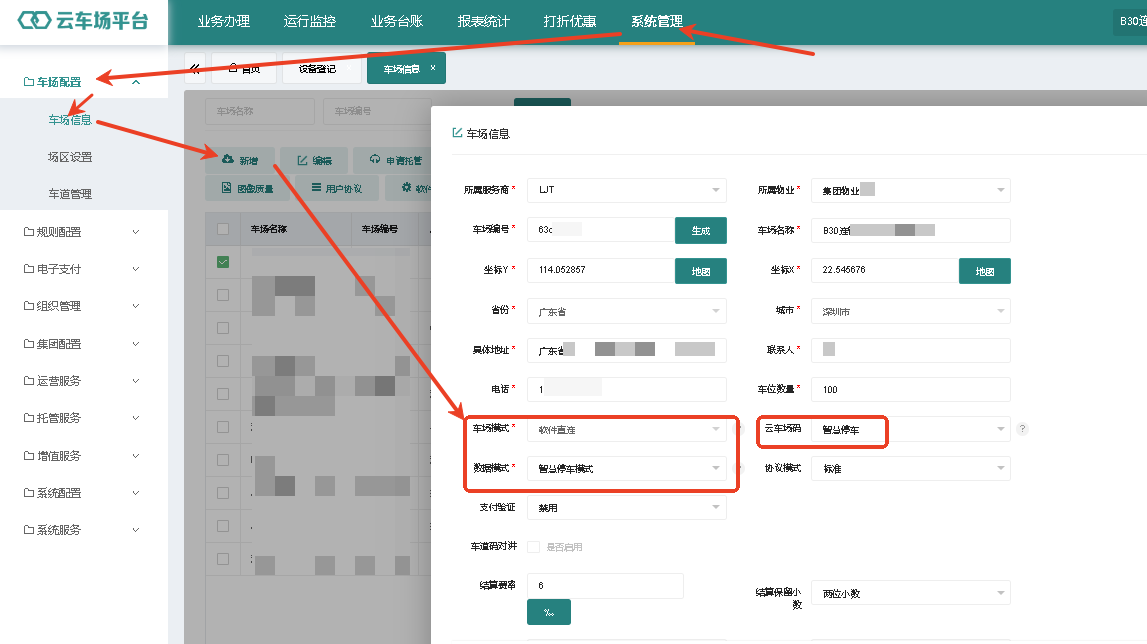Expand the 系统配置 menu chevron
This screenshot has height=644, width=1147.
(135, 493)
